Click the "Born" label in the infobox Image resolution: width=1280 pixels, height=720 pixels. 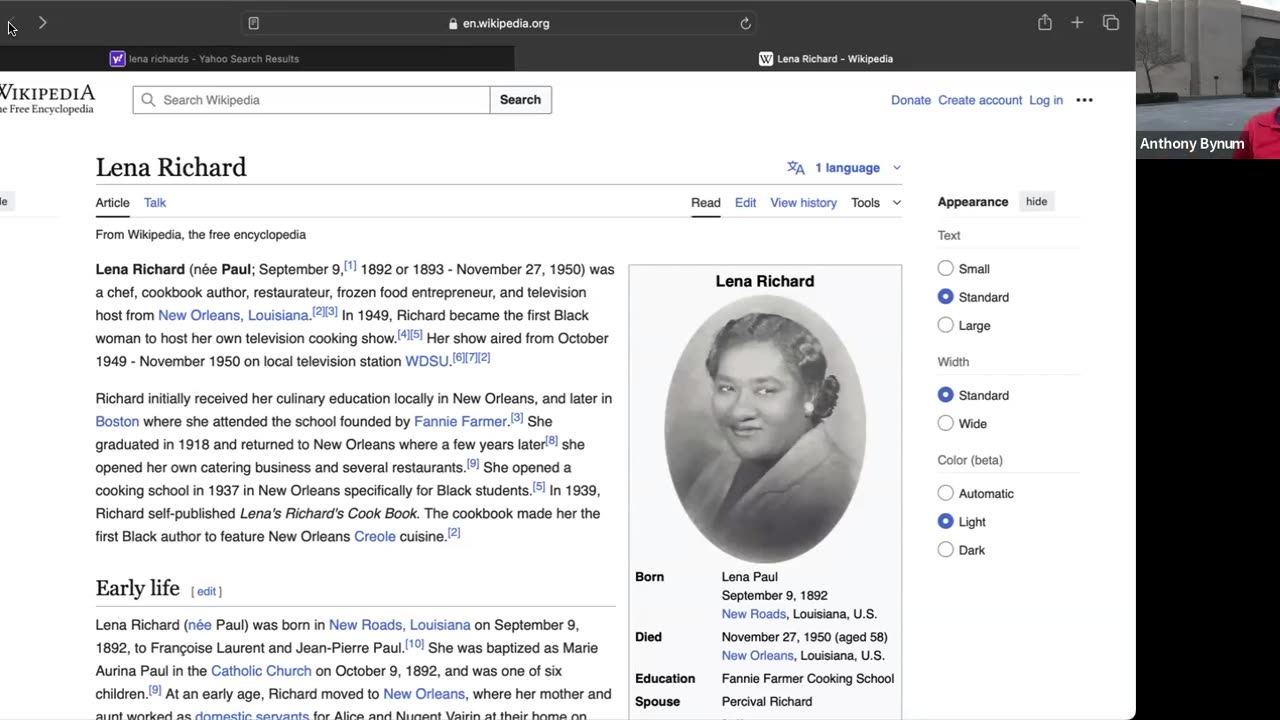(x=649, y=577)
